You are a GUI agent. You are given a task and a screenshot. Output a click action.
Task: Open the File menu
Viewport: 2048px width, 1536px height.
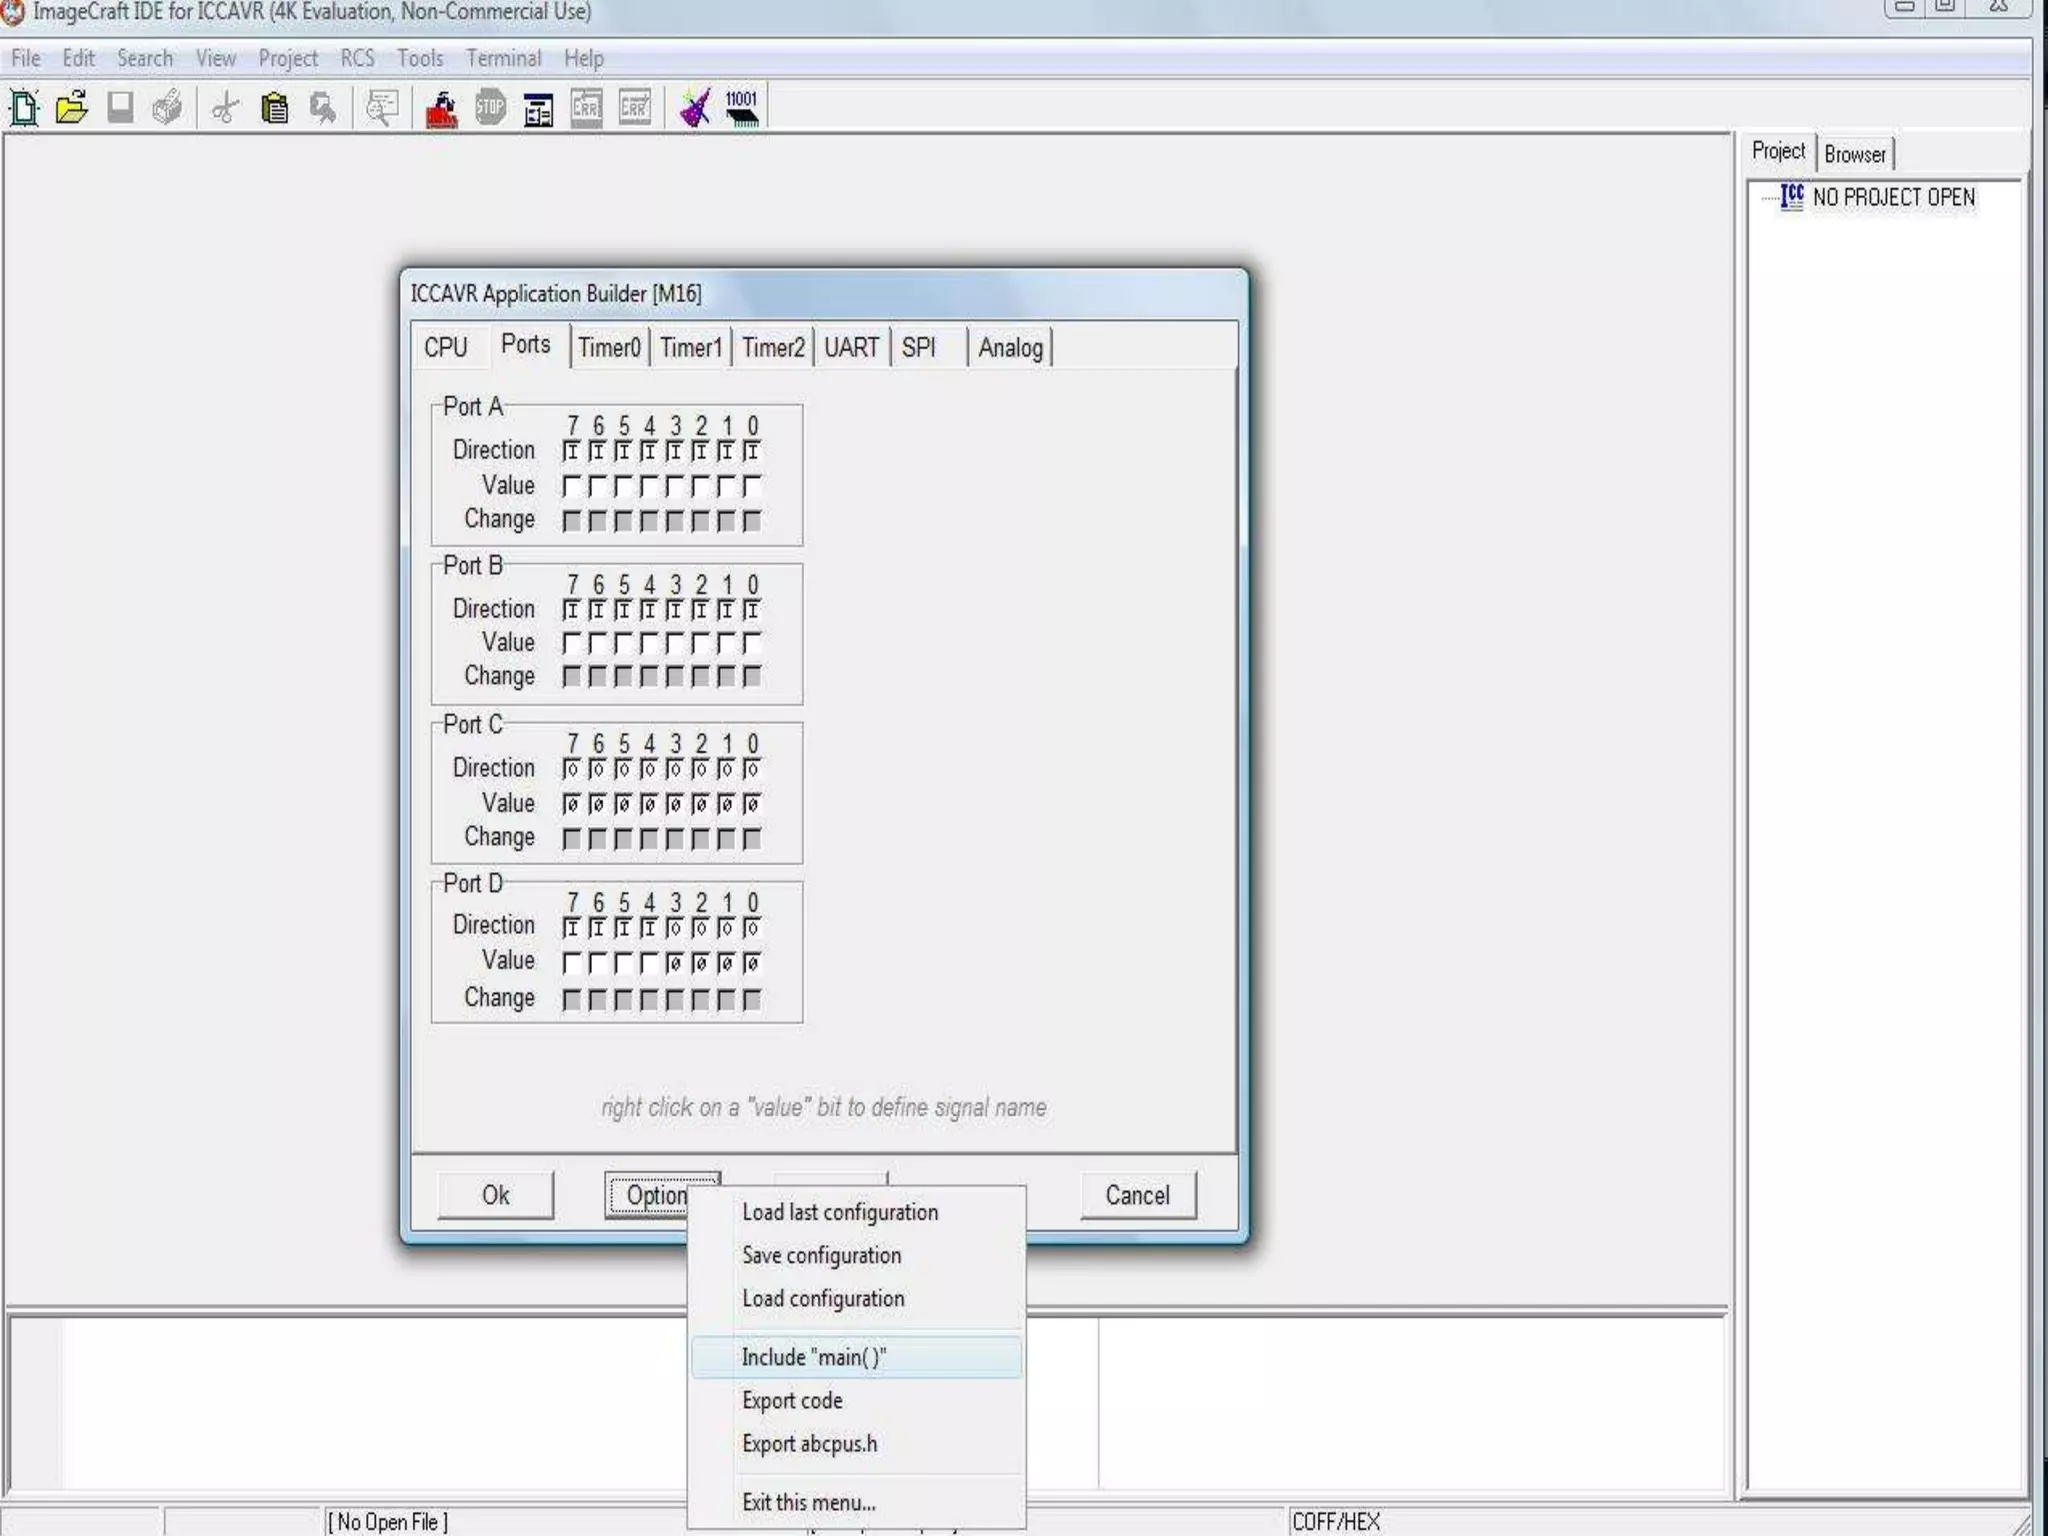[26, 58]
